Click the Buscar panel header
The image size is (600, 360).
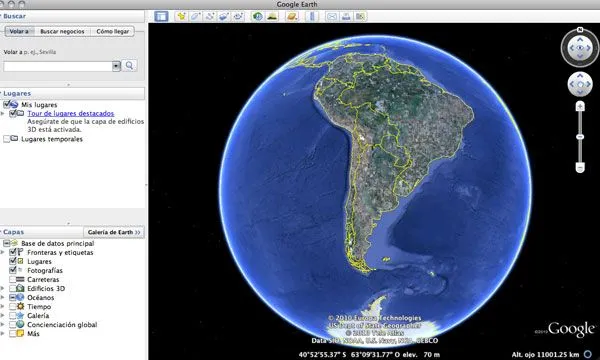coord(72,16)
